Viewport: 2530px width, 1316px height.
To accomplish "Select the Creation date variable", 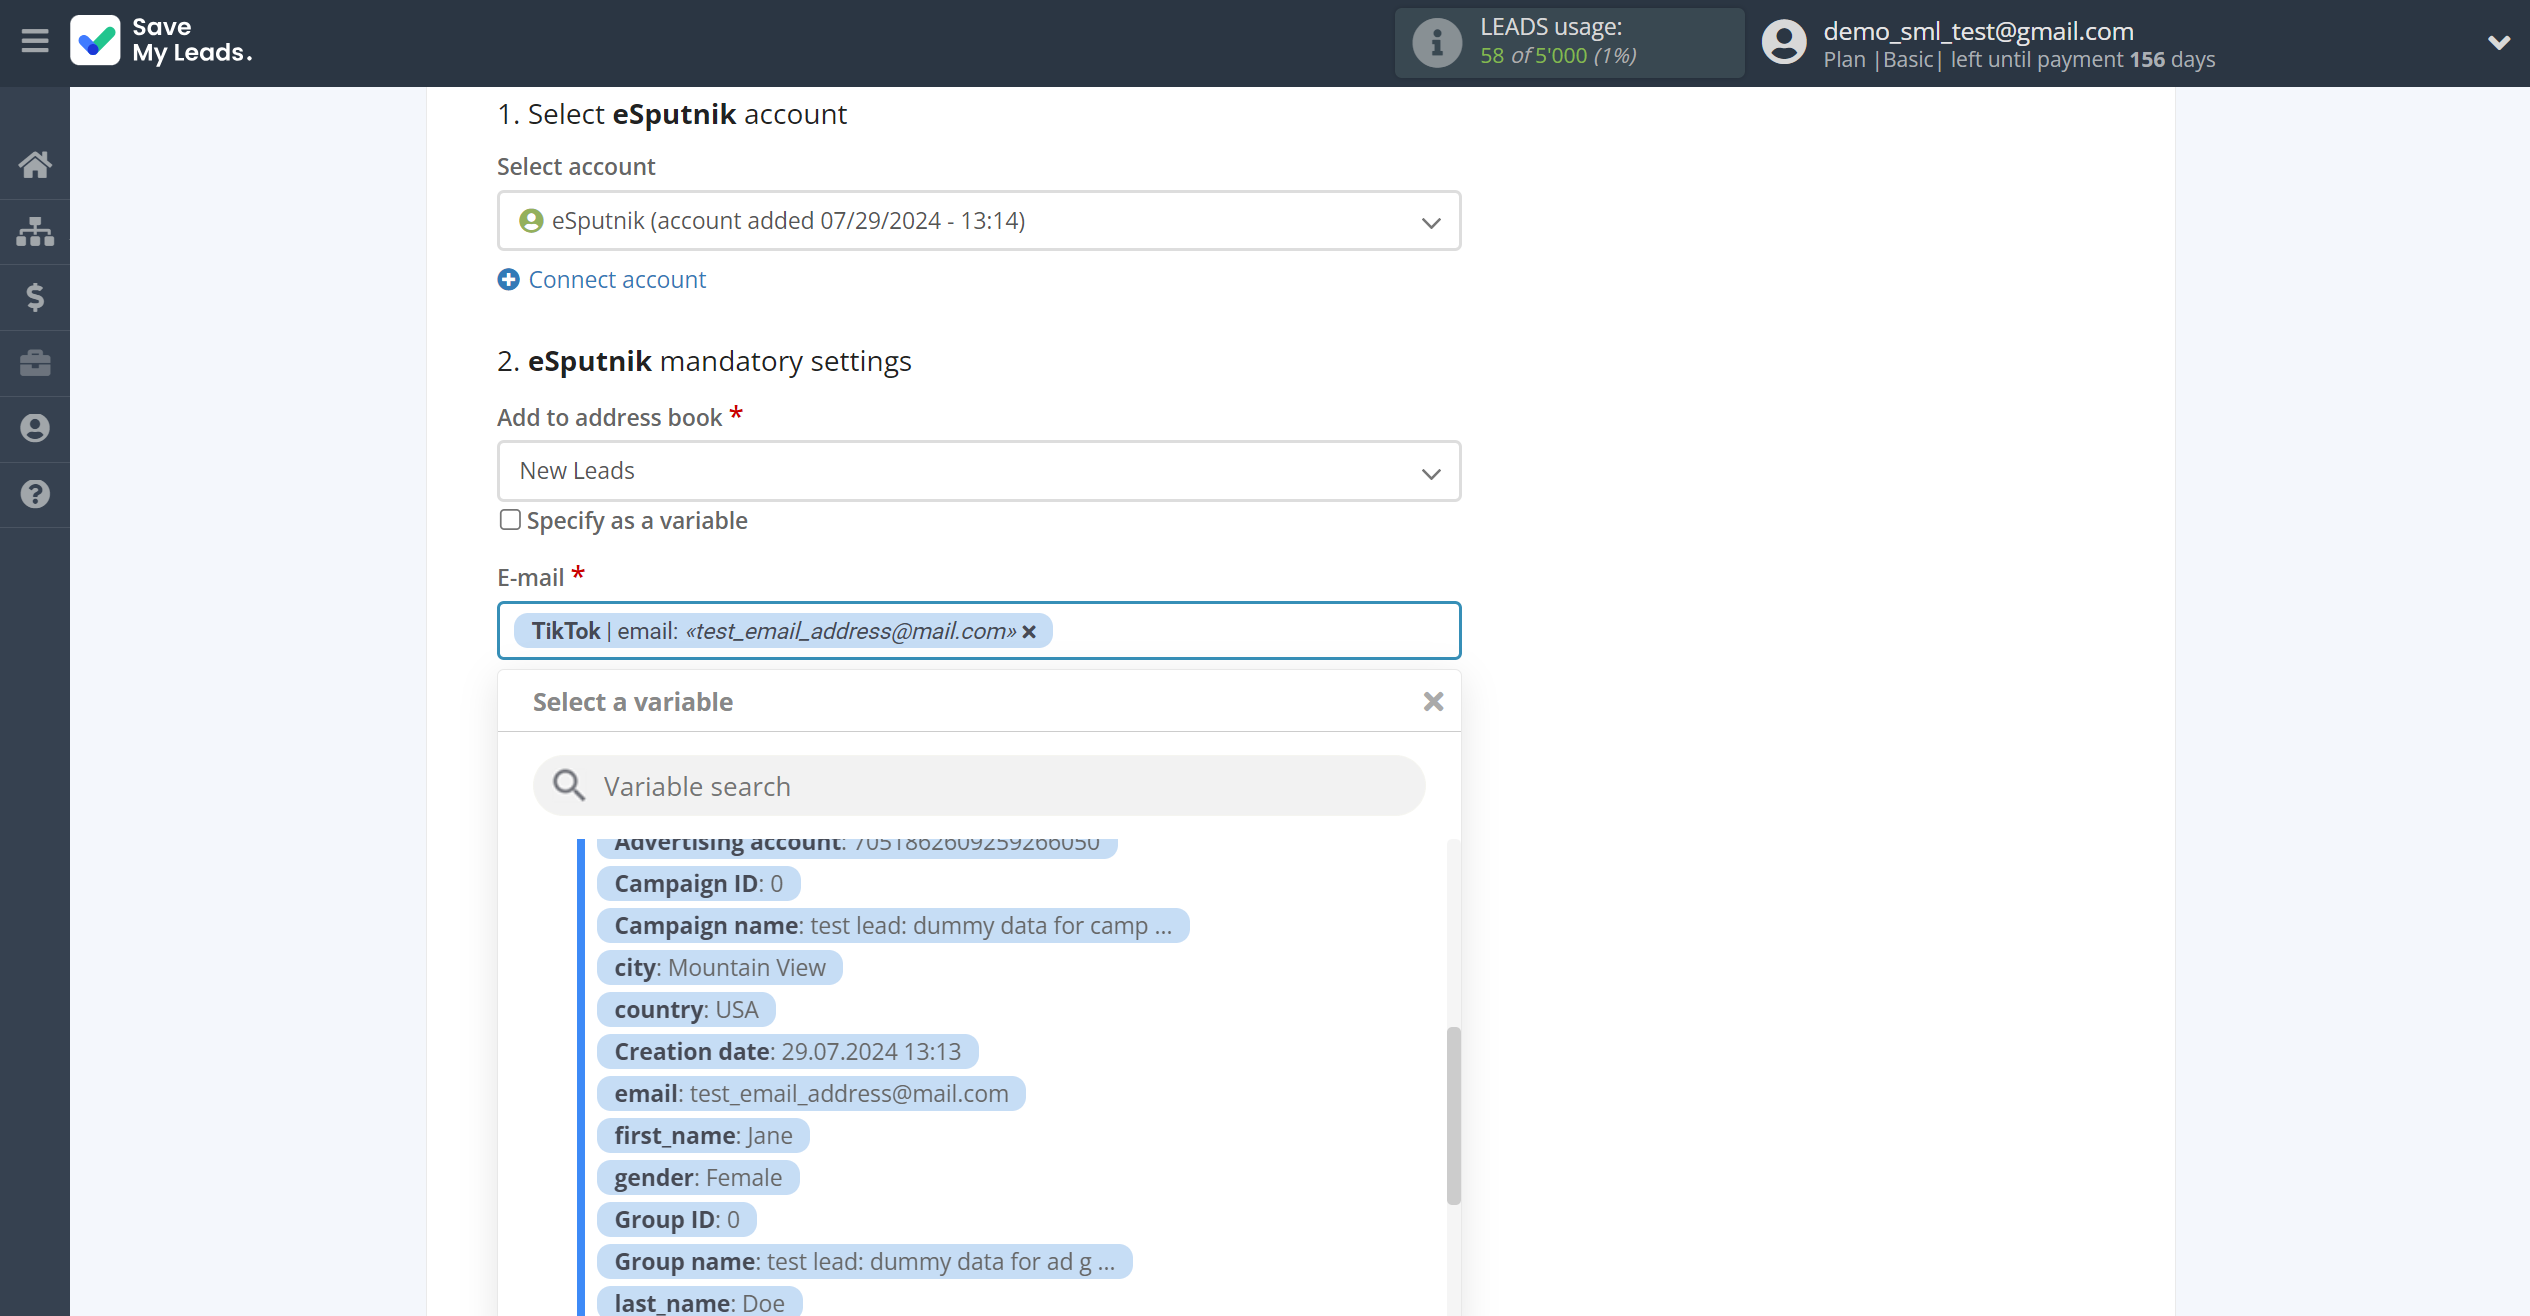I will click(787, 1052).
